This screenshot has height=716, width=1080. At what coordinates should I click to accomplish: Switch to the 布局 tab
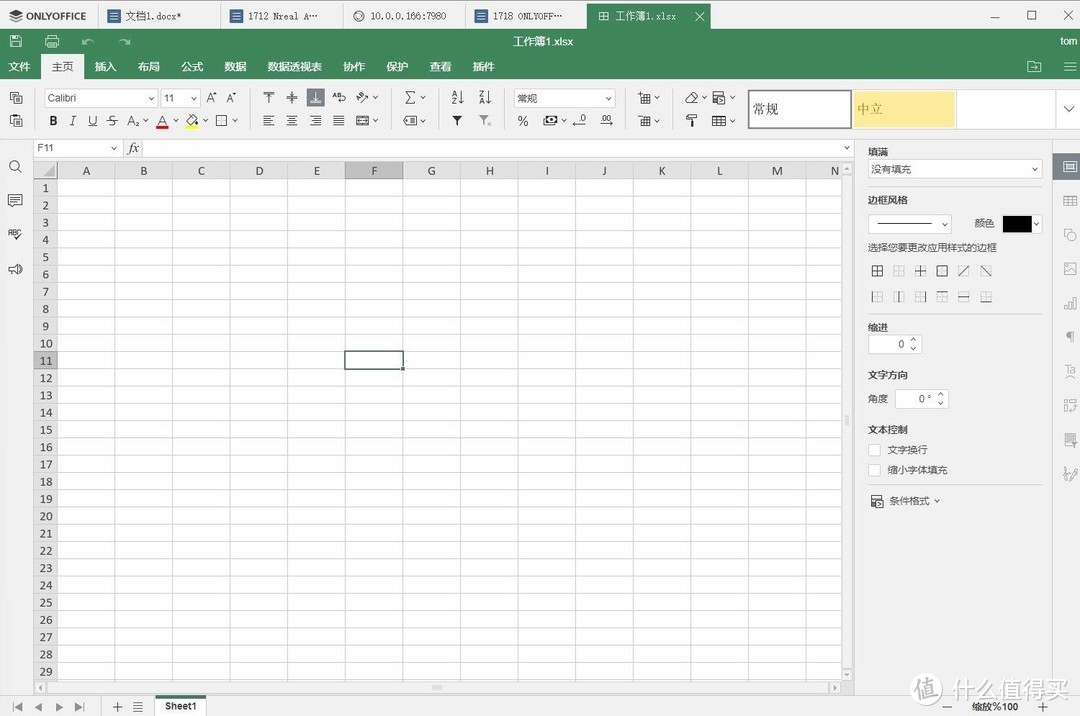(149, 67)
